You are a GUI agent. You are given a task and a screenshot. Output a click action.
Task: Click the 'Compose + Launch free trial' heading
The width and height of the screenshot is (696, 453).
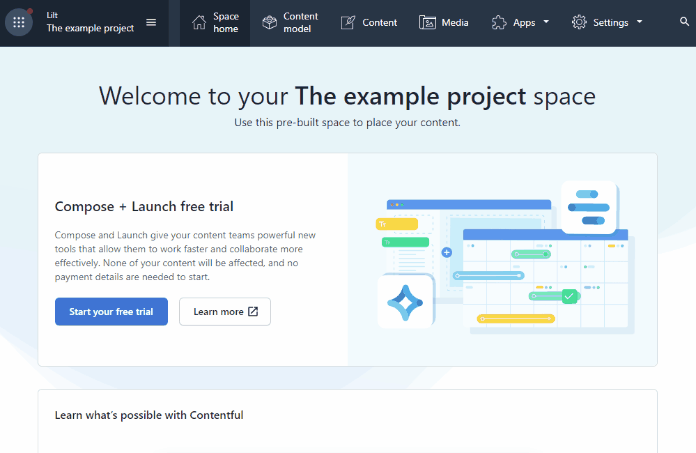(x=144, y=206)
